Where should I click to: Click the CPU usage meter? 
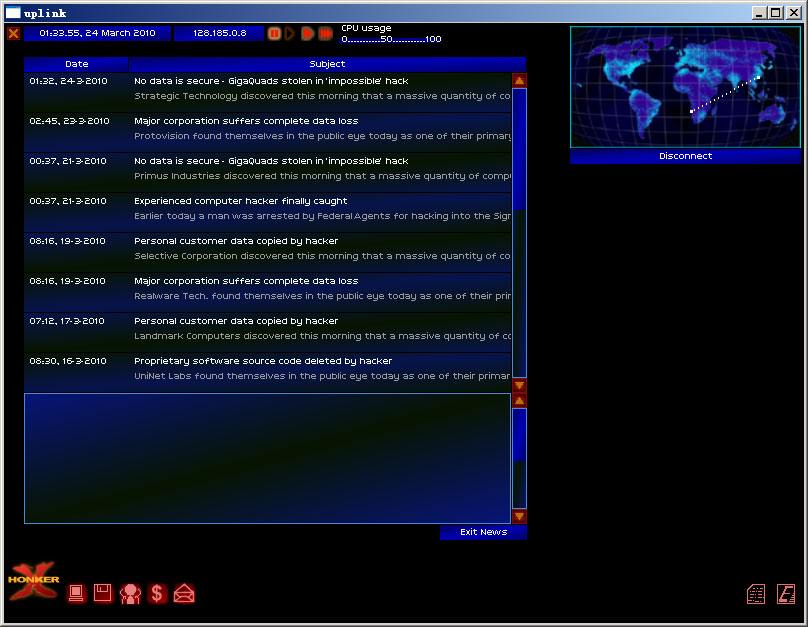click(391, 33)
